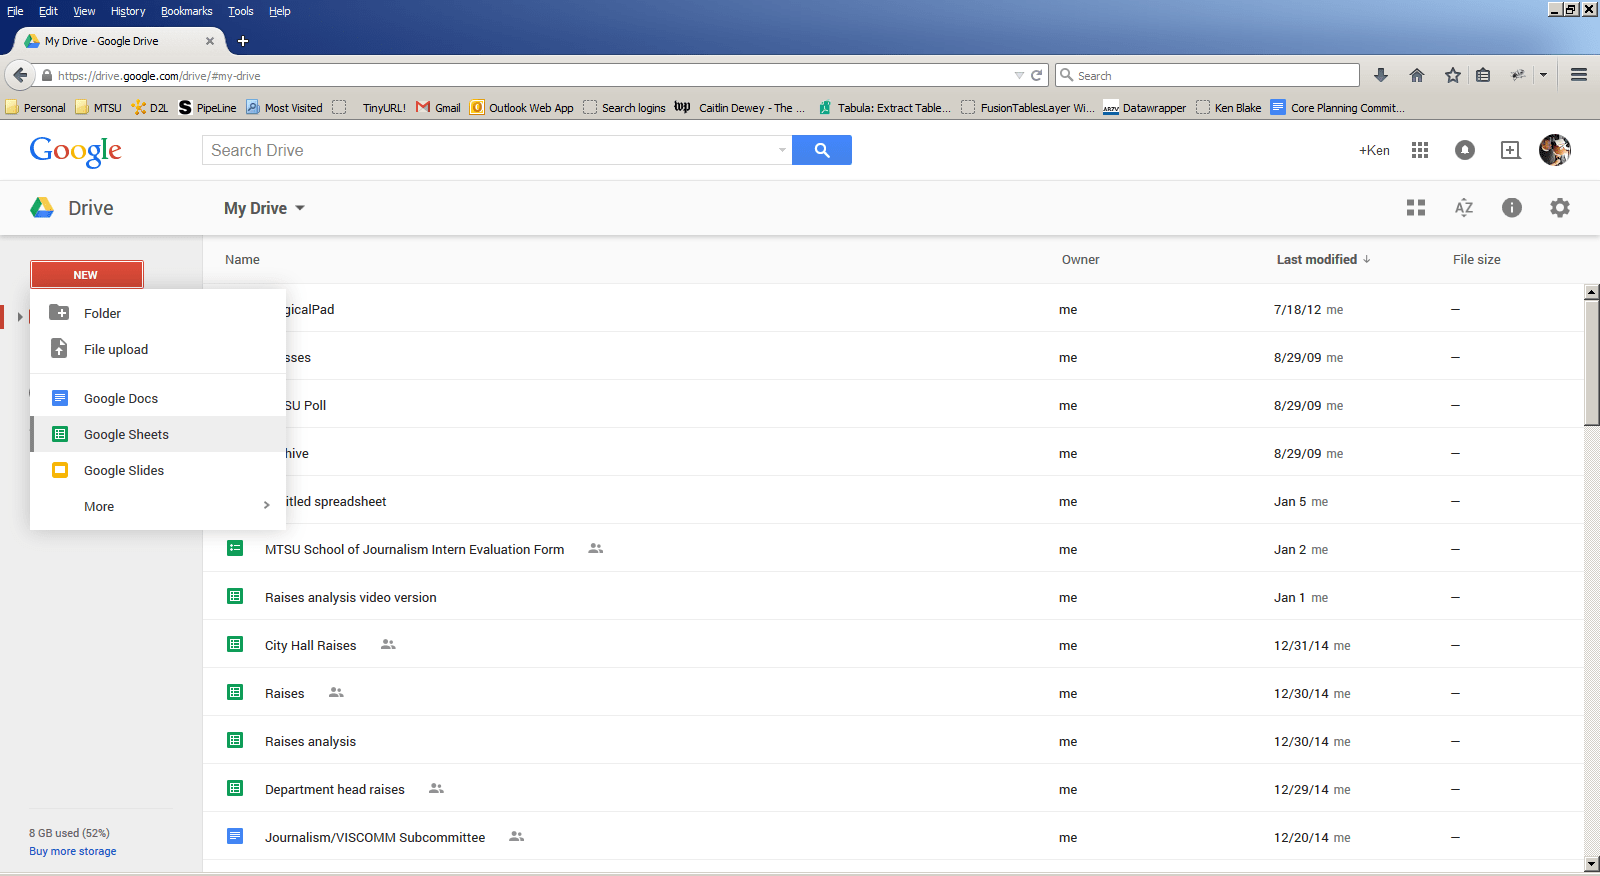Open the Firefox Bookmarks menu
The width and height of the screenshot is (1600, 876).
point(186,11)
